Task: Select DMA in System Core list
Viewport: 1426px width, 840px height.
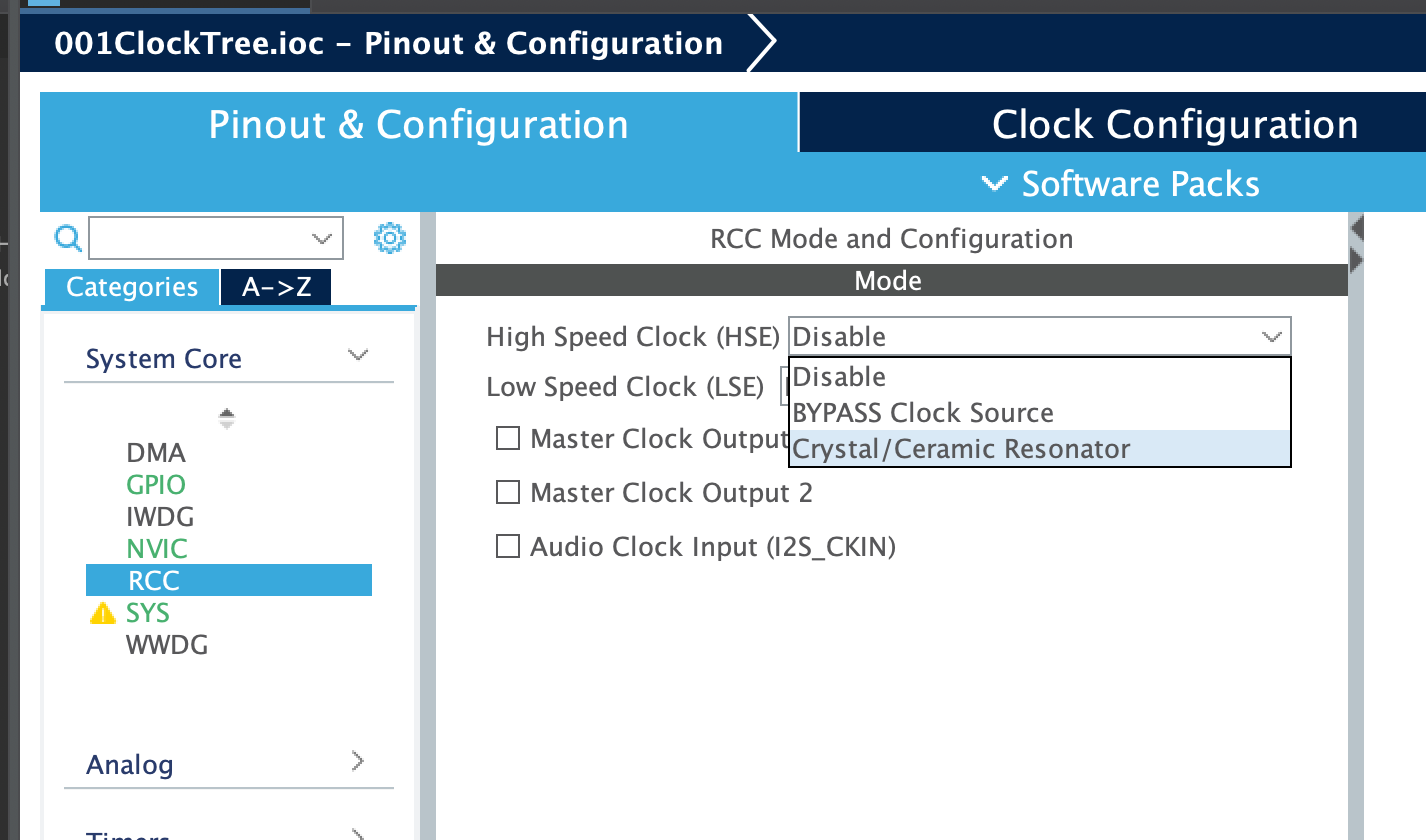Action: point(156,453)
